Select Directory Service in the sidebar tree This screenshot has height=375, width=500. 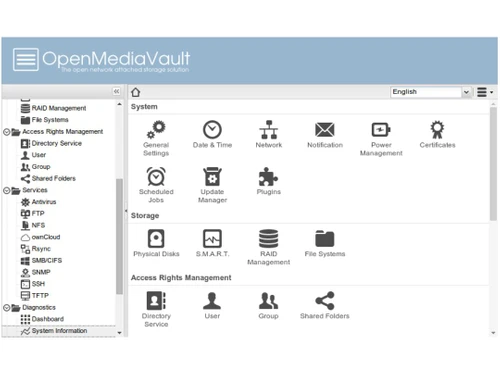tap(51, 143)
